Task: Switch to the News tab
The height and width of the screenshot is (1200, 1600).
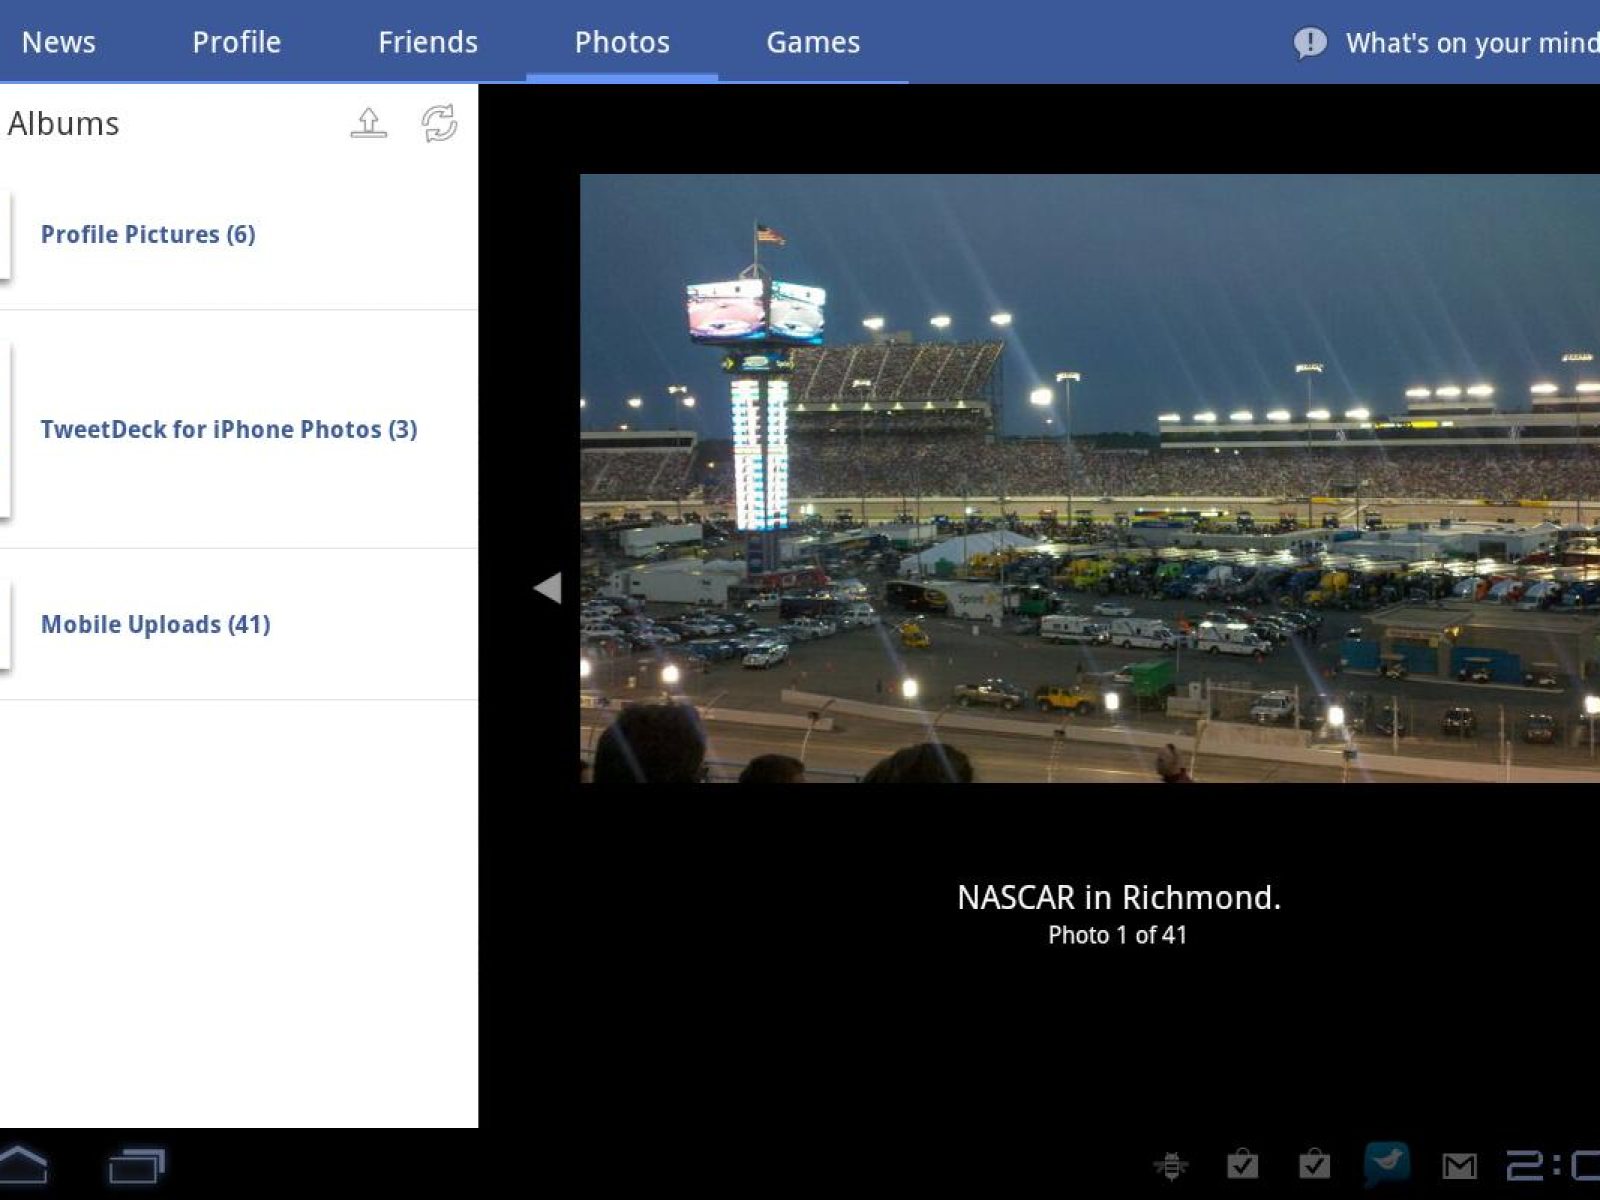Action: (59, 42)
